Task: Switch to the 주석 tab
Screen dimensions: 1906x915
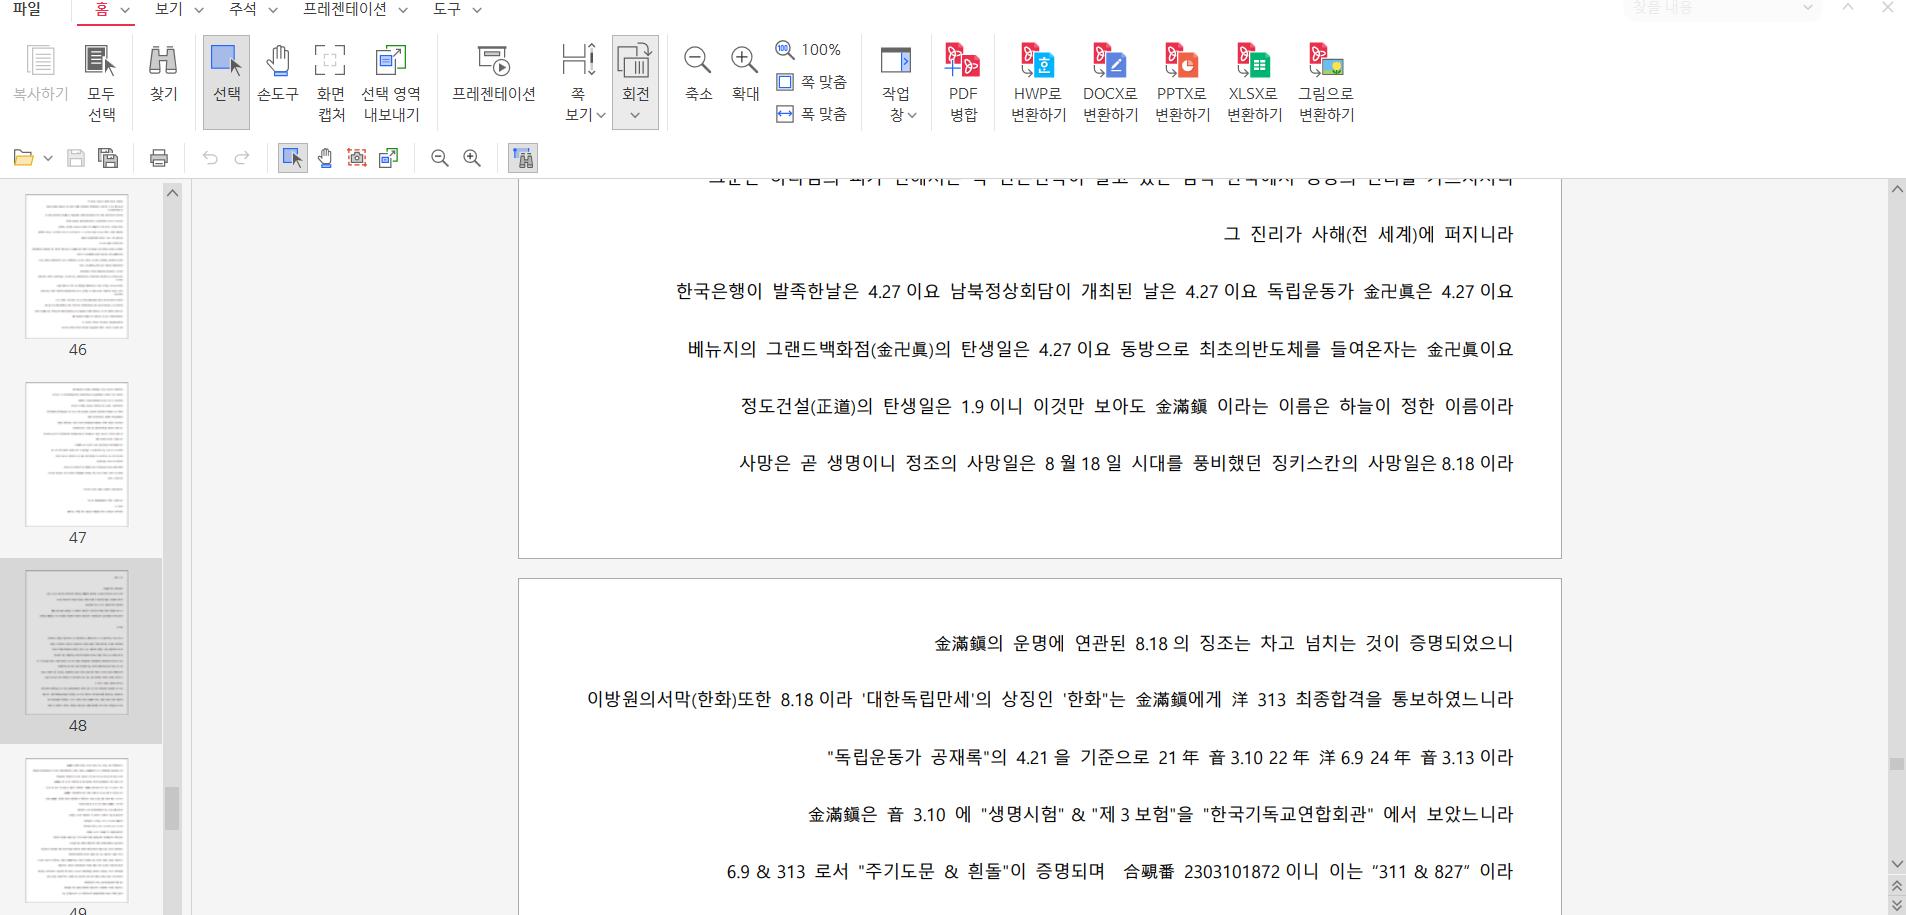Action: tap(243, 9)
